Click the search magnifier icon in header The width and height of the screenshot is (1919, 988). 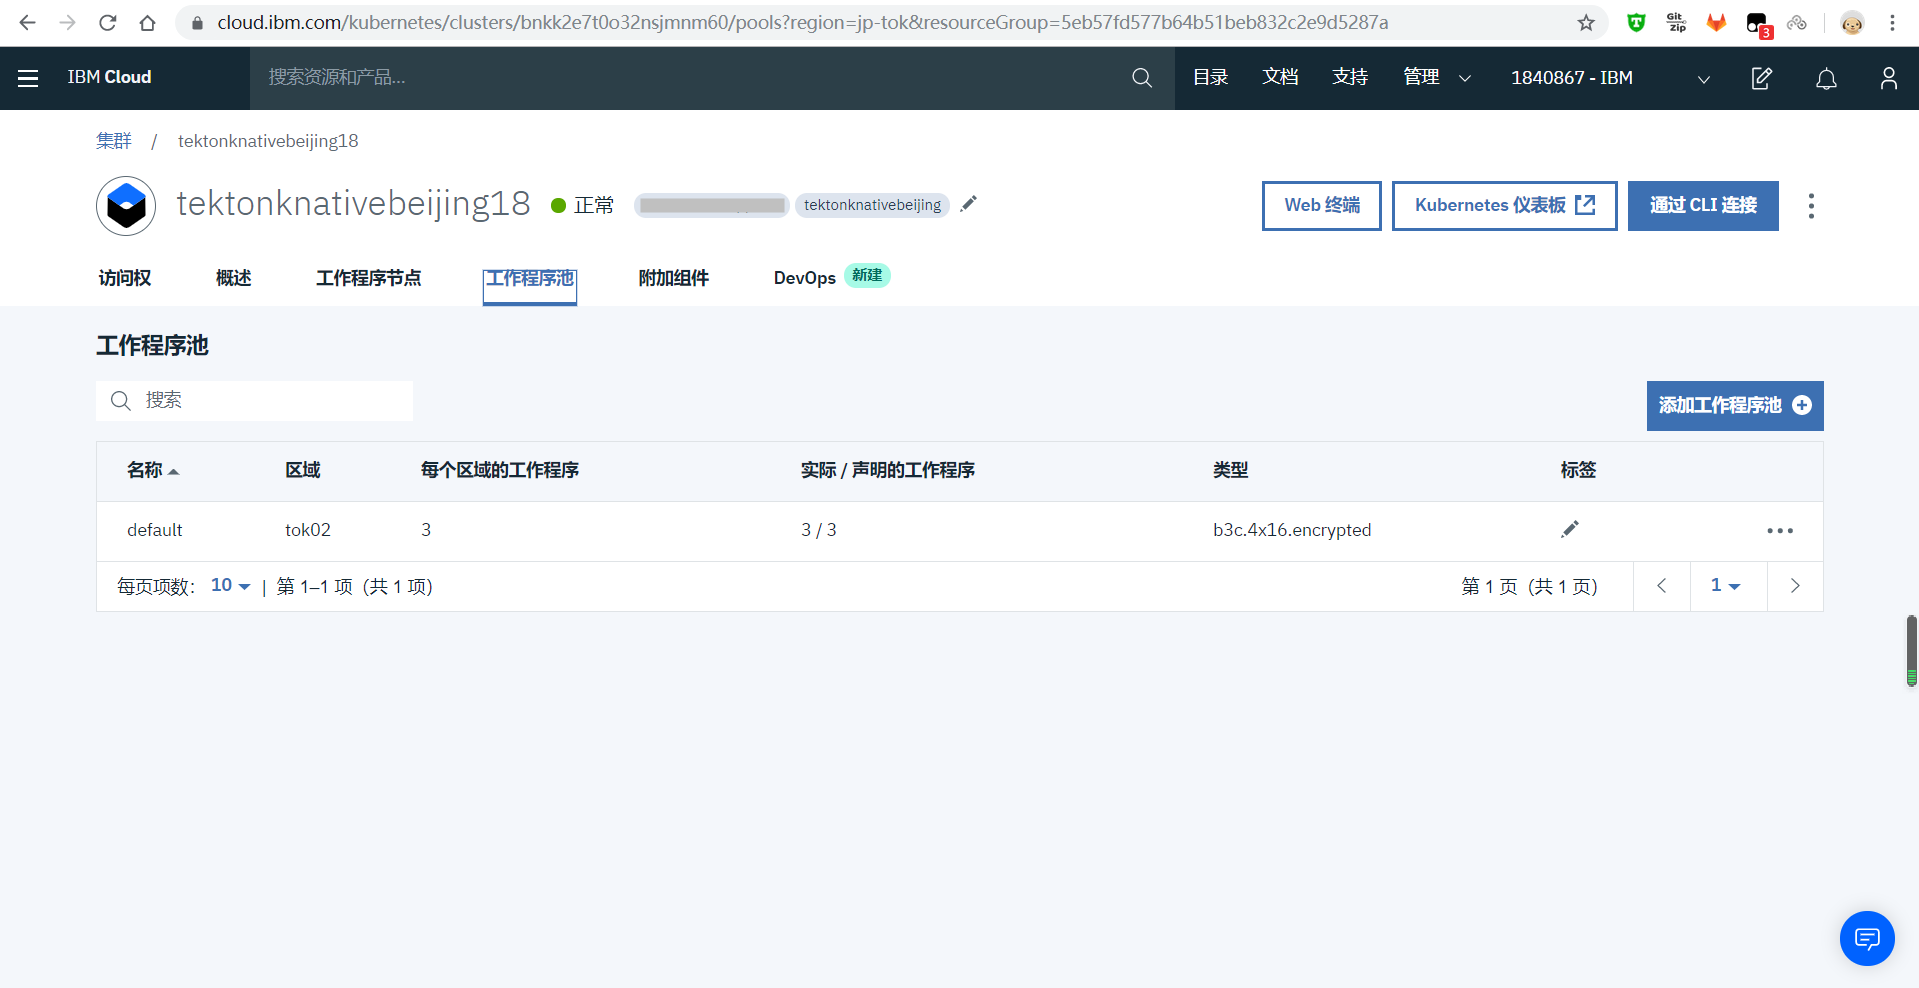[1142, 78]
